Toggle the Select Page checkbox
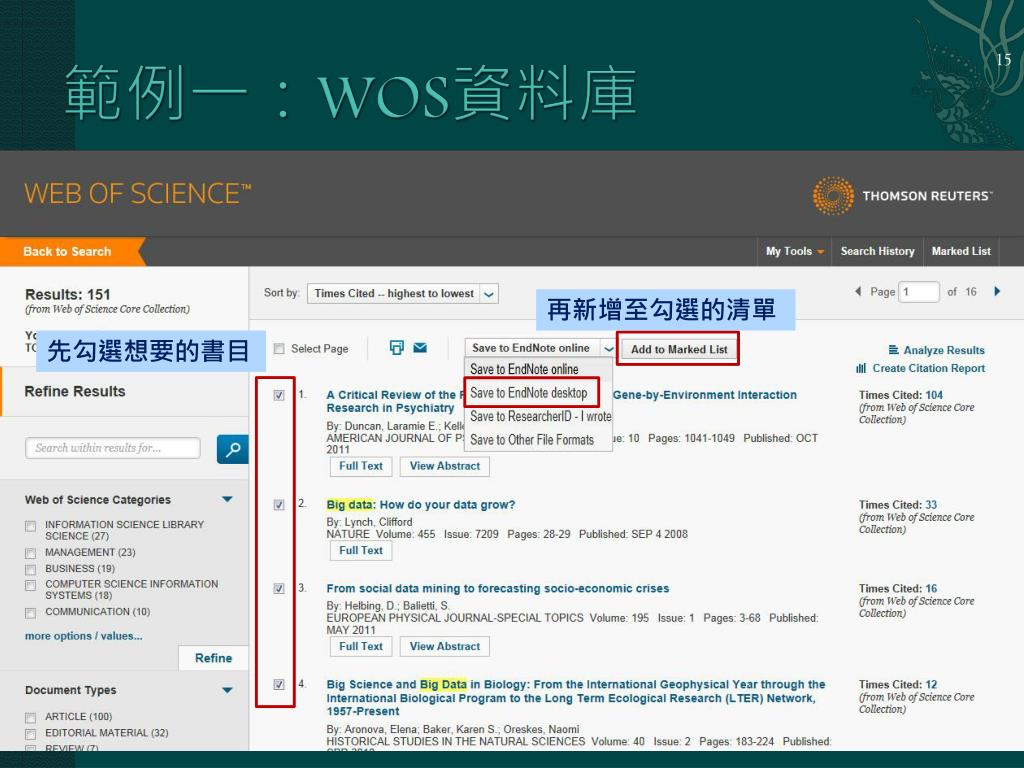The width and height of the screenshot is (1024, 768). coord(279,349)
